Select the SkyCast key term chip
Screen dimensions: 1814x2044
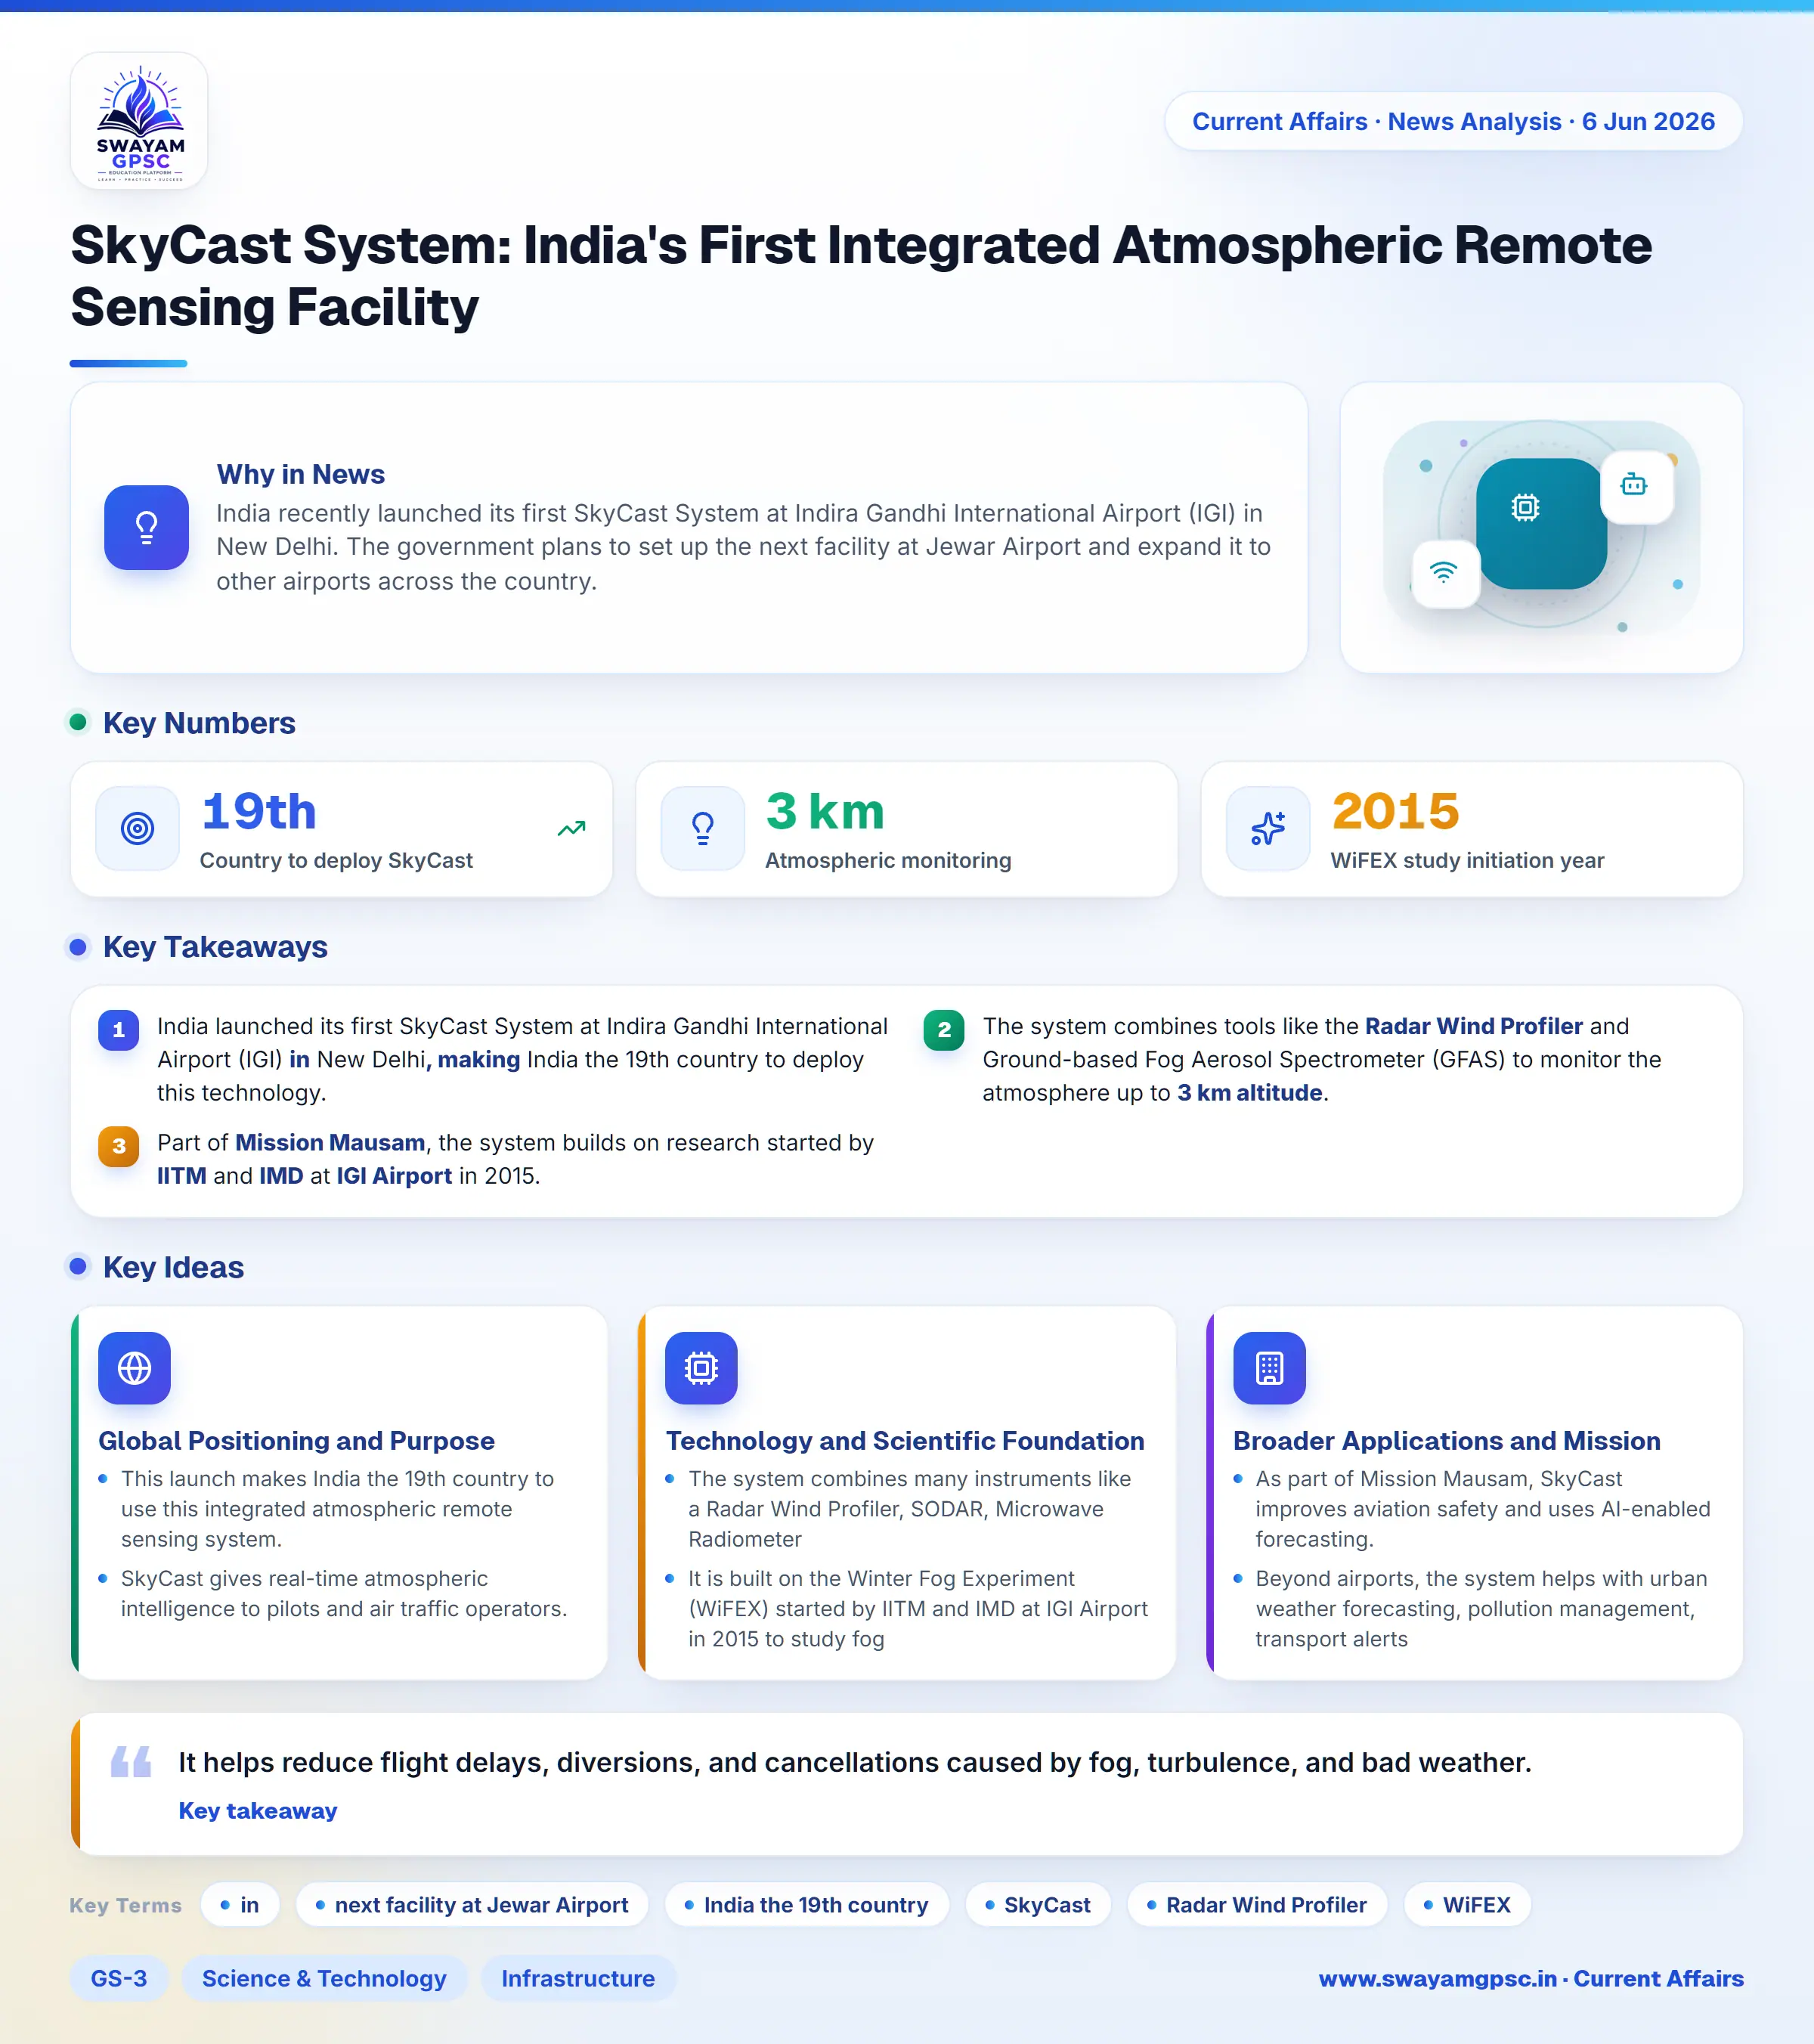point(1038,1905)
